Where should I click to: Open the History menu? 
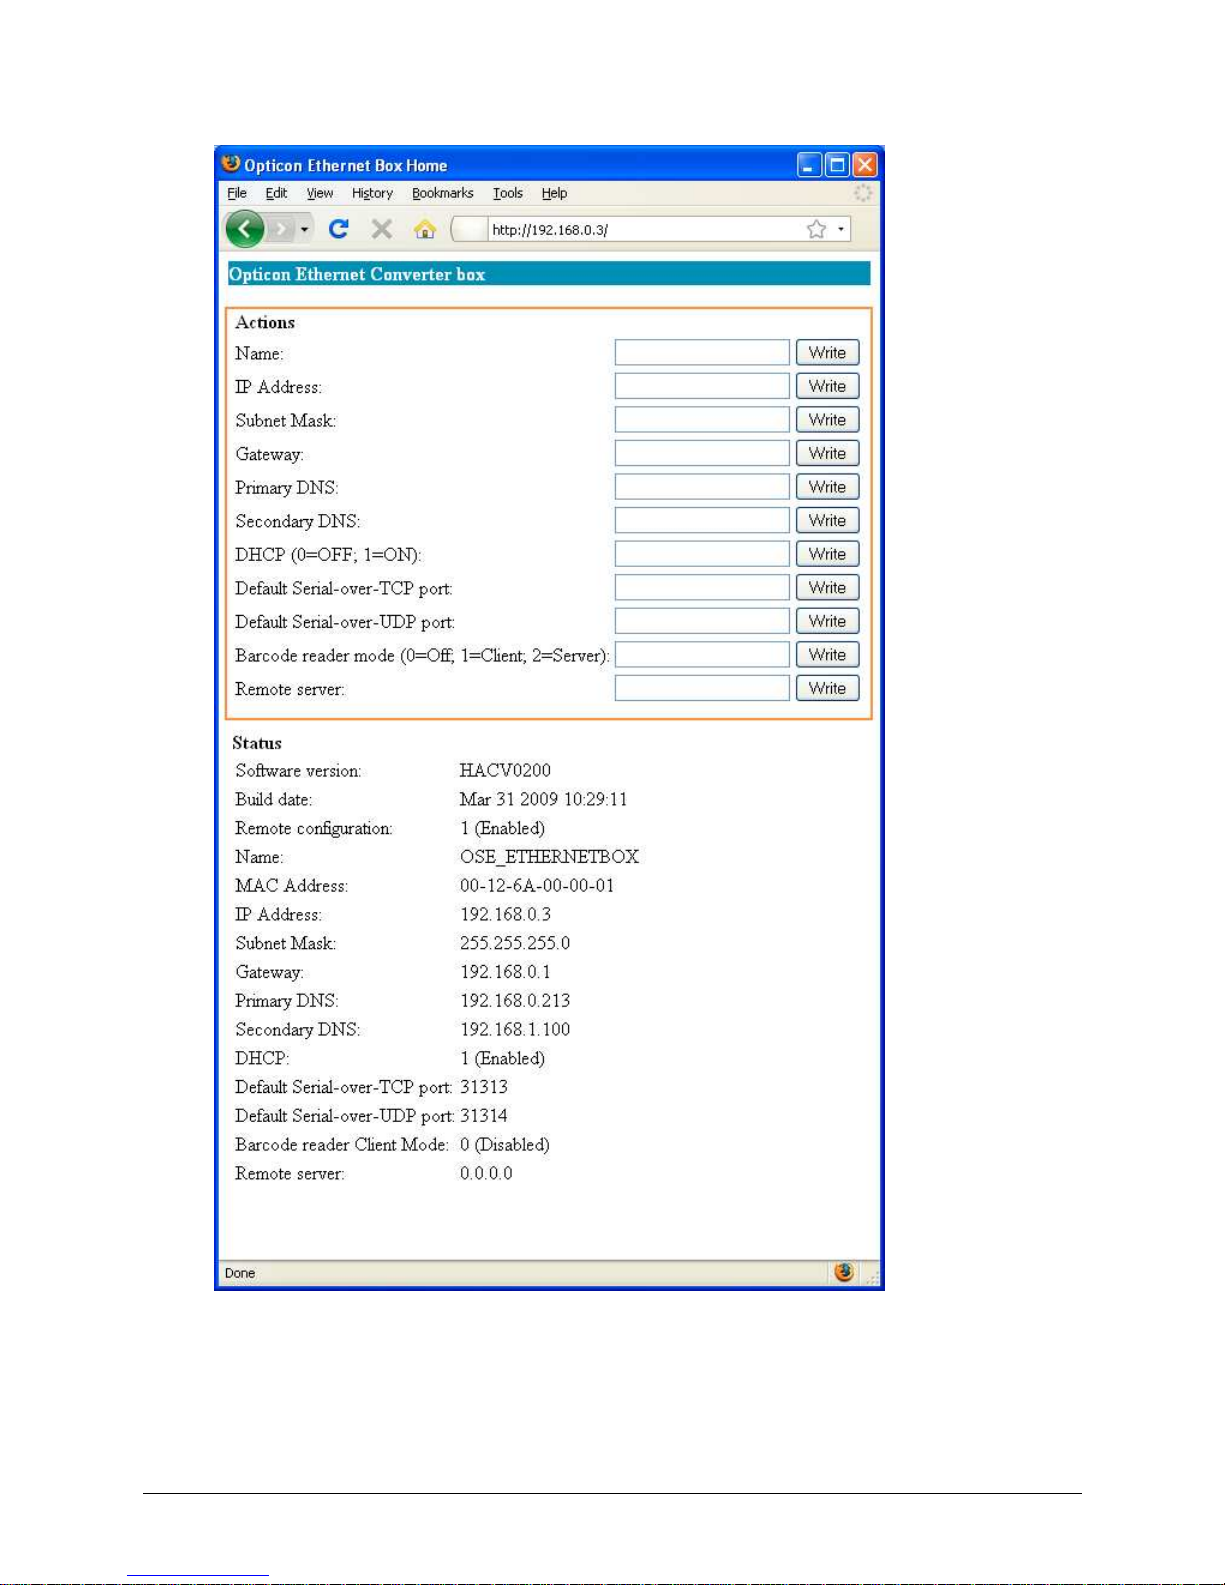[372, 193]
